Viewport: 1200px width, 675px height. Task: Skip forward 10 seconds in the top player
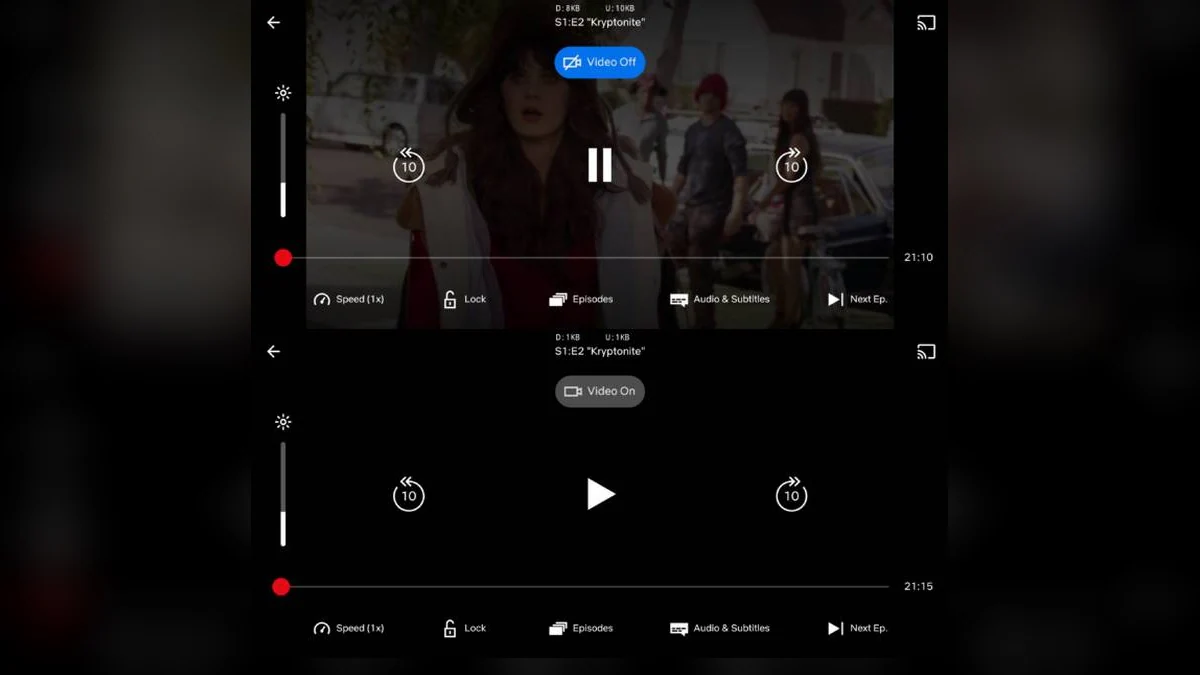click(x=792, y=165)
